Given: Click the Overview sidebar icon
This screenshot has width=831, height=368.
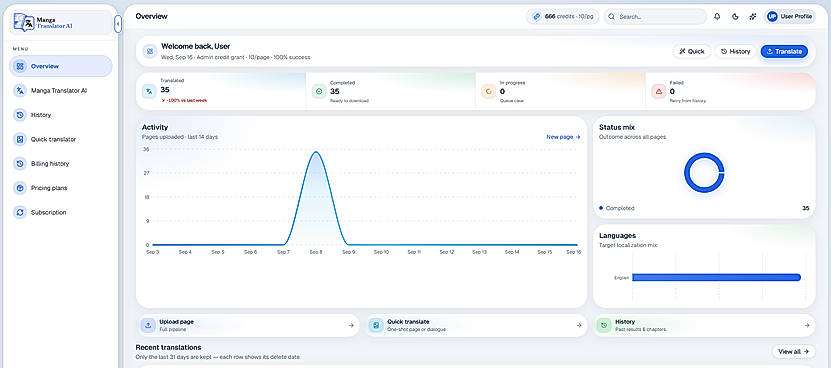Looking at the screenshot, I should (x=20, y=66).
